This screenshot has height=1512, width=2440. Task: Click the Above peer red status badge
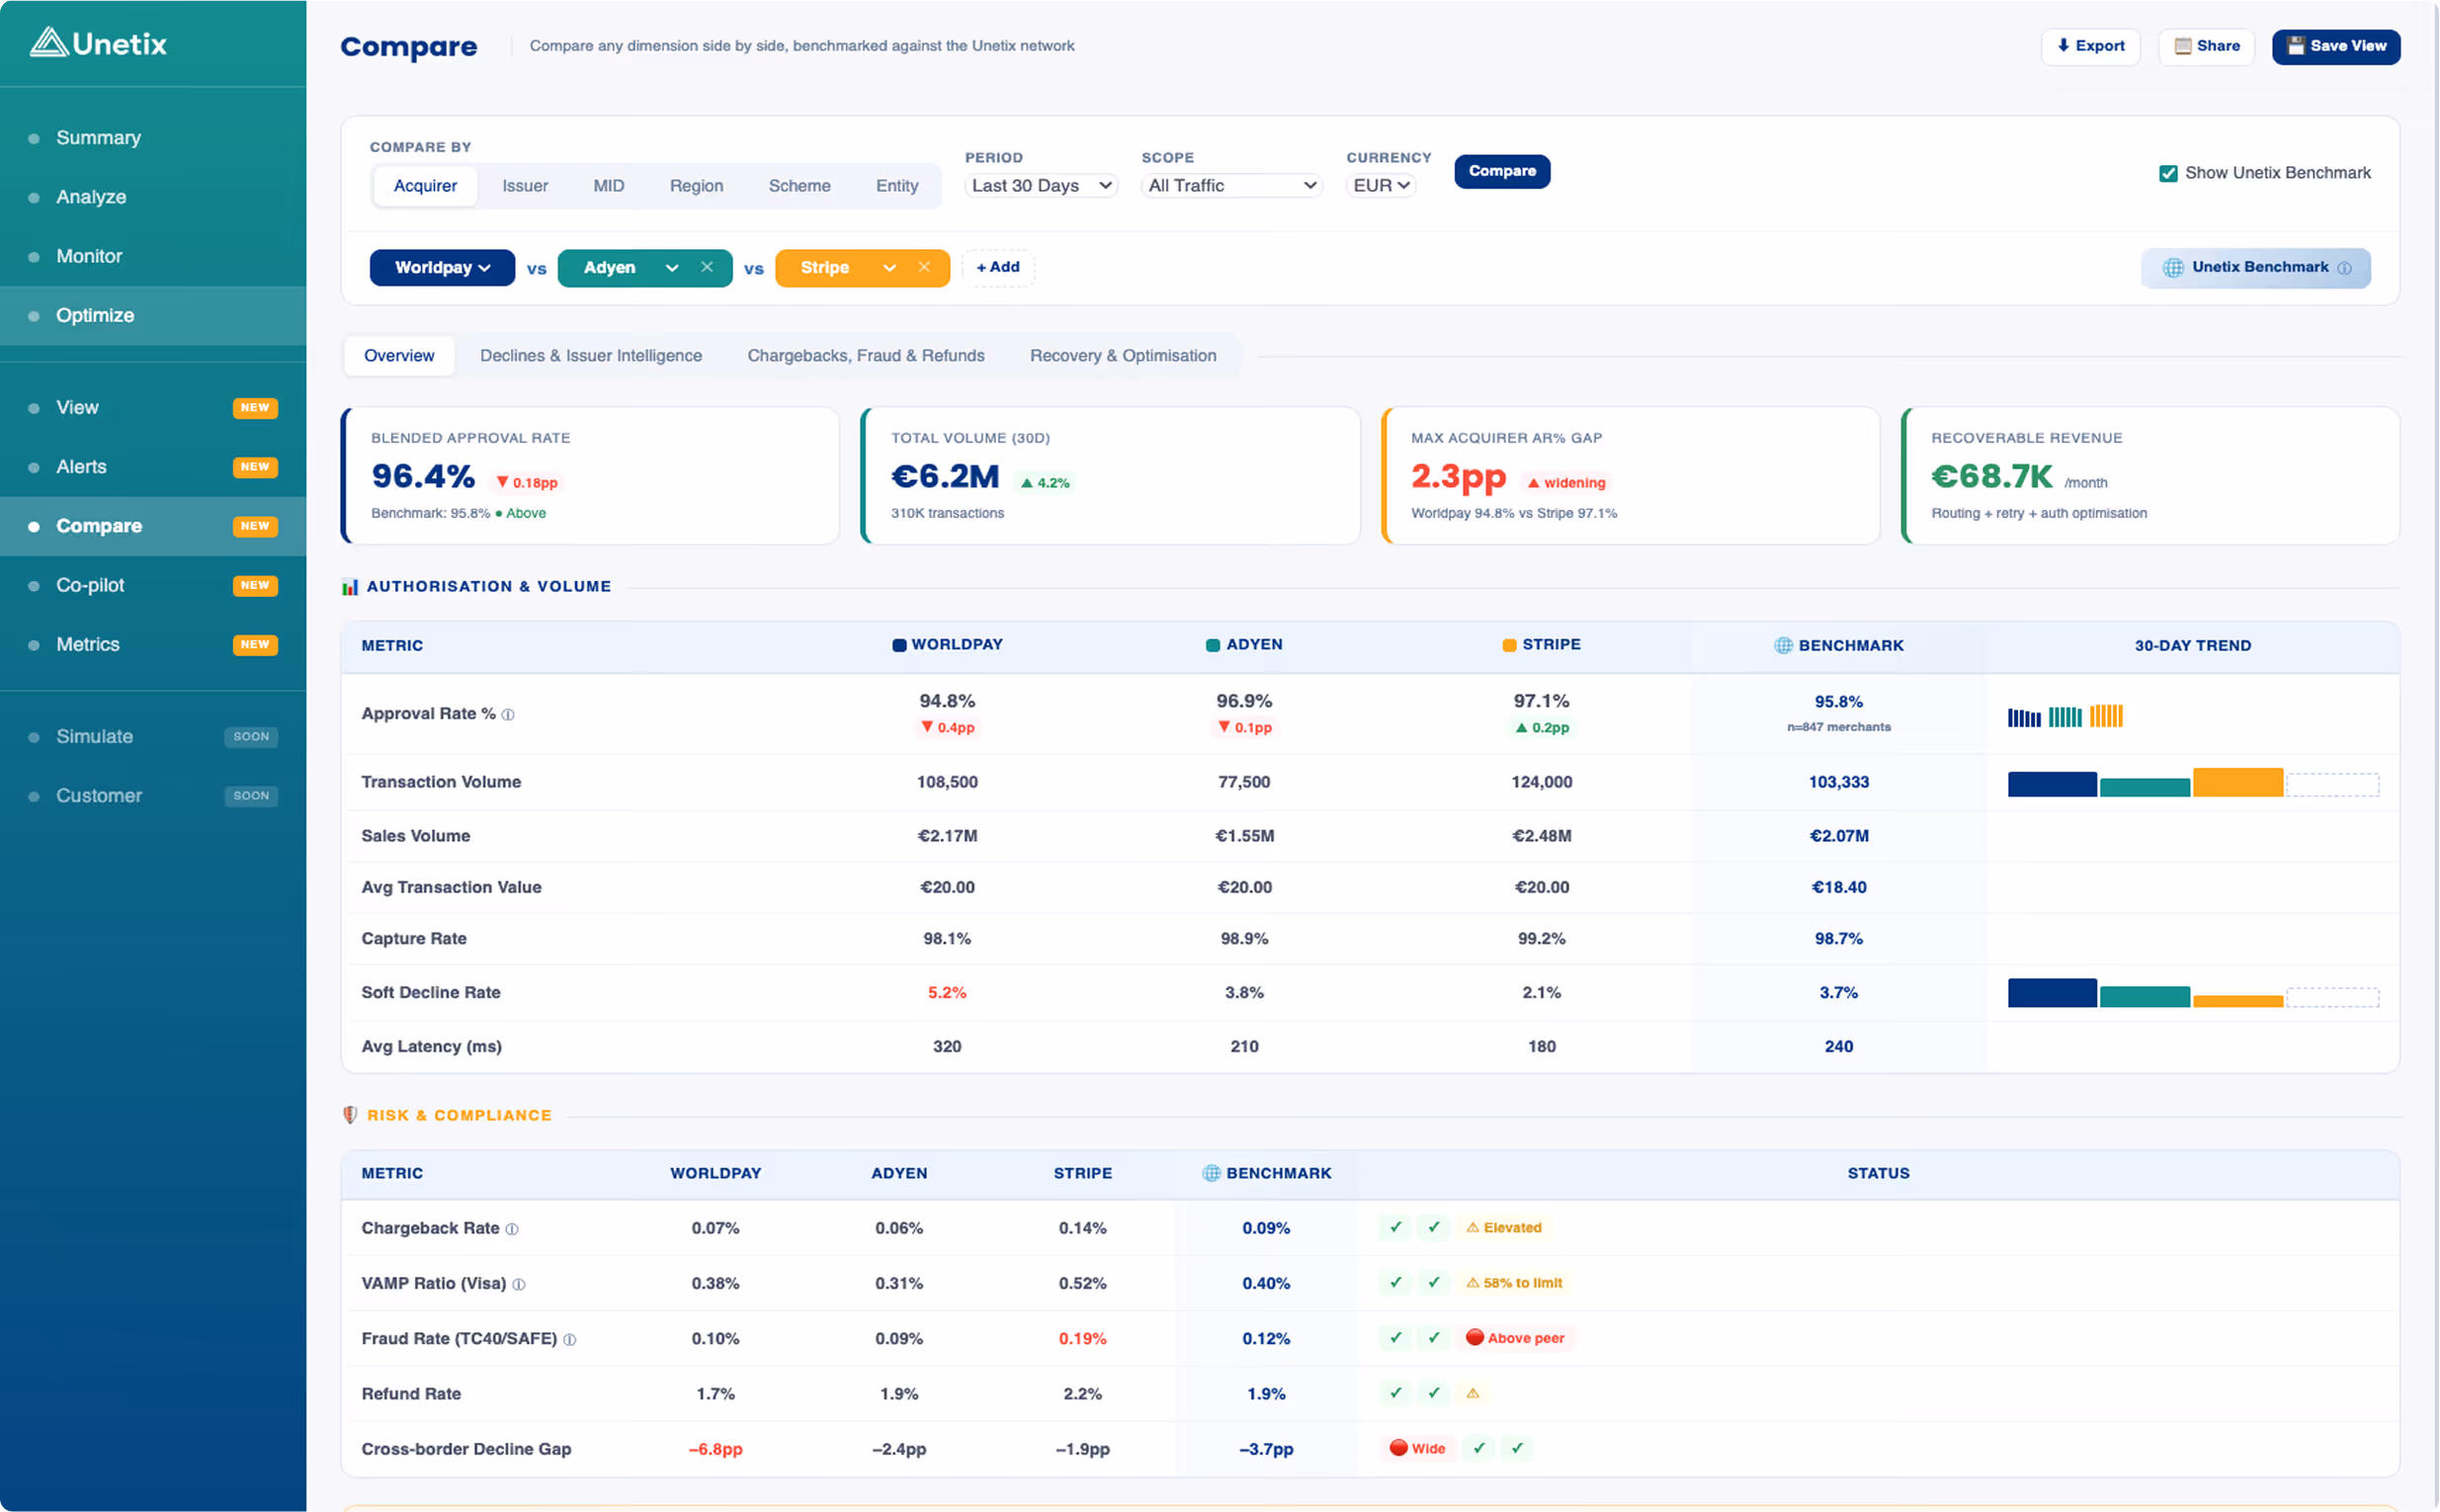(x=1515, y=1338)
